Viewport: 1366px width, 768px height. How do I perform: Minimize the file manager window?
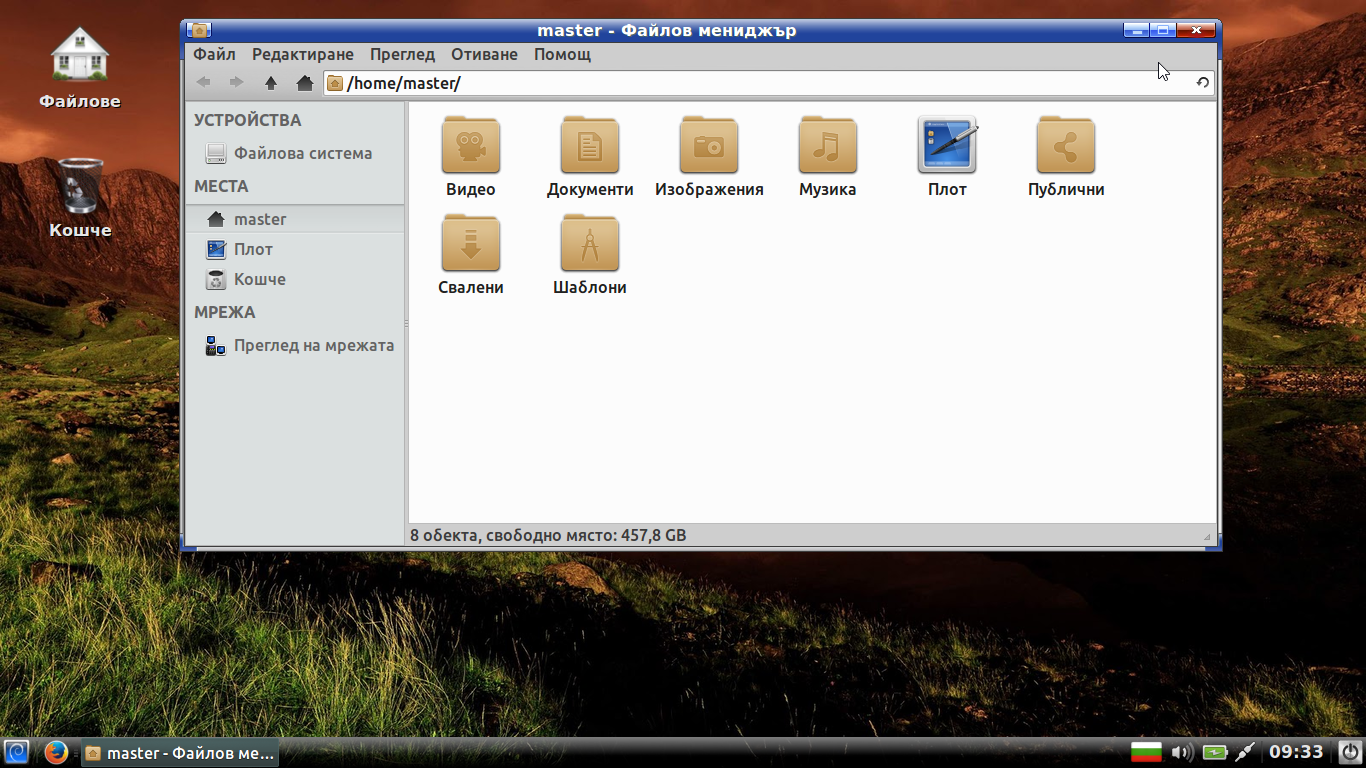tap(1136, 30)
